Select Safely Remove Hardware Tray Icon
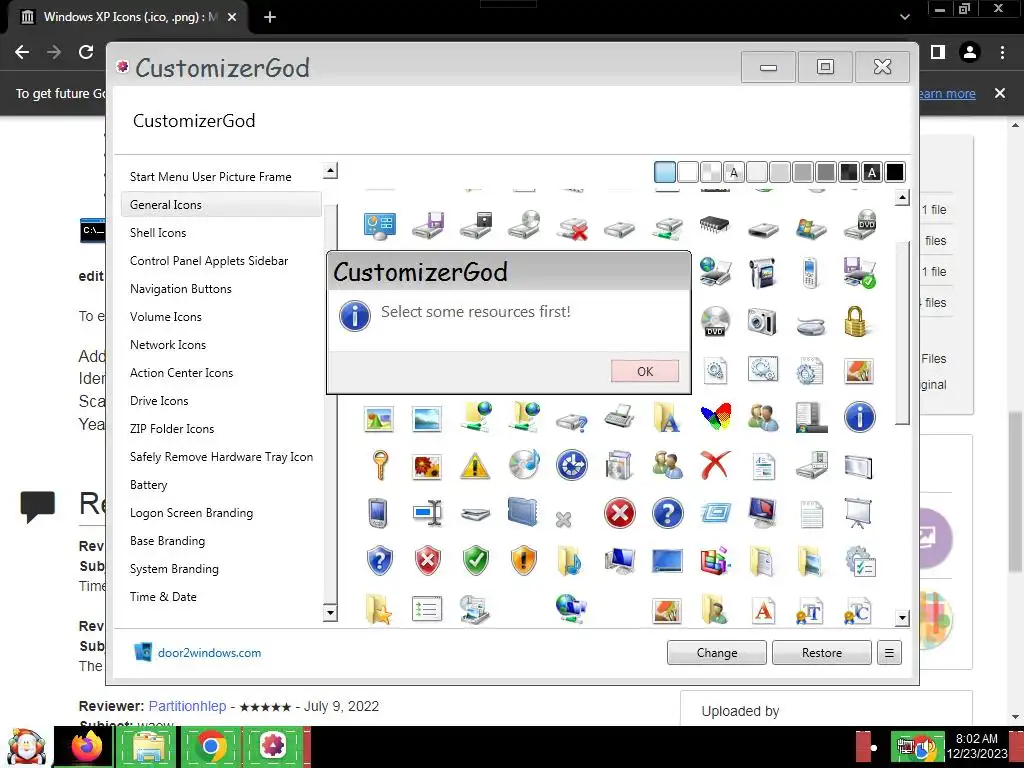The image size is (1024, 768). 221,457
